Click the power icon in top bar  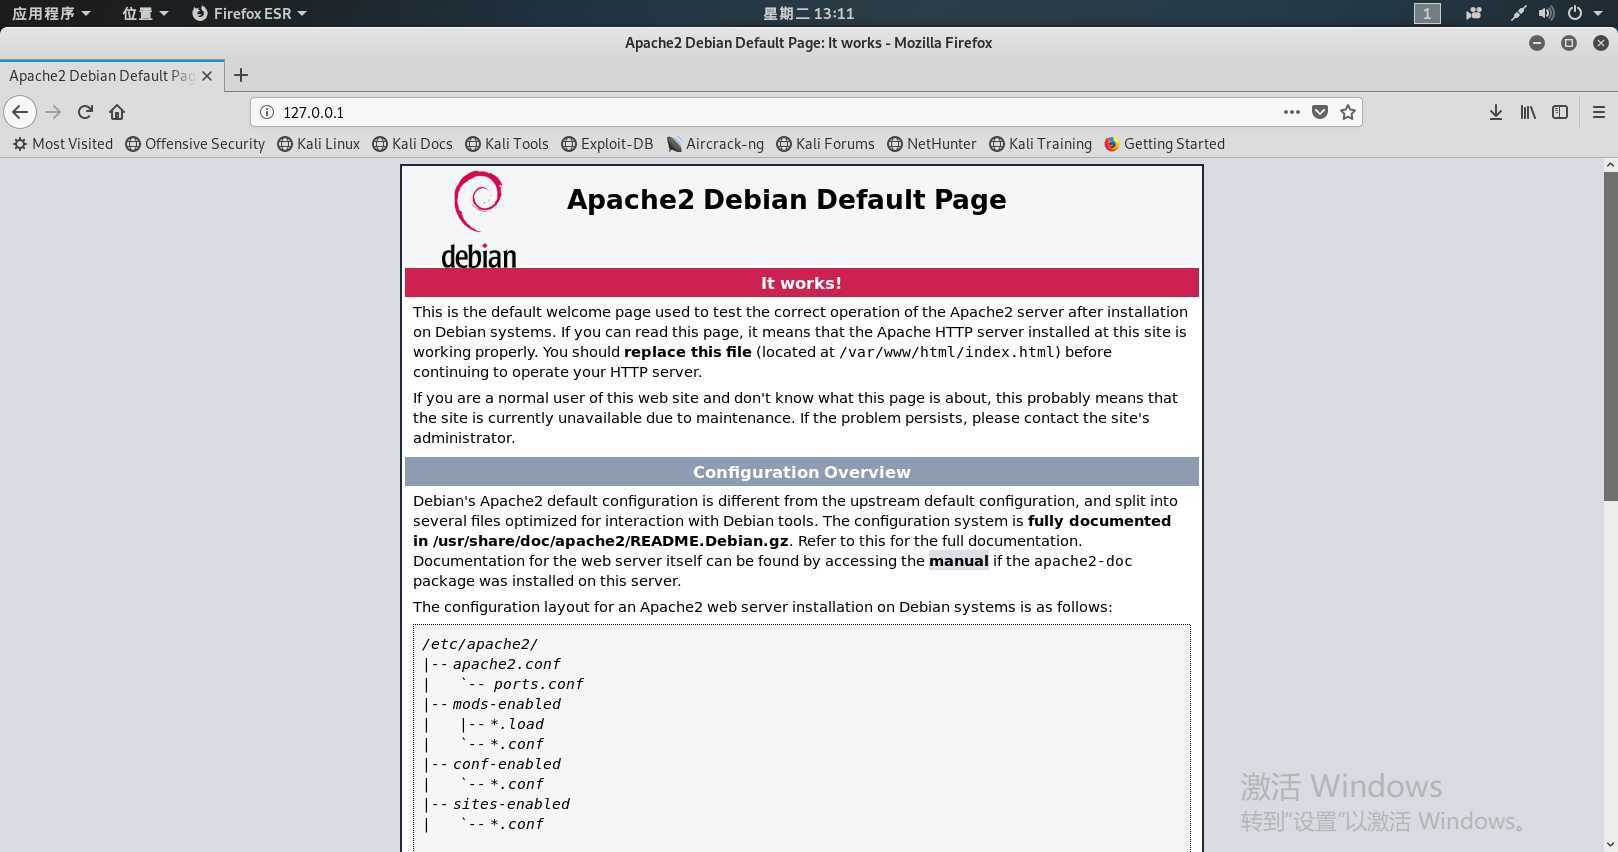[1574, 13]
